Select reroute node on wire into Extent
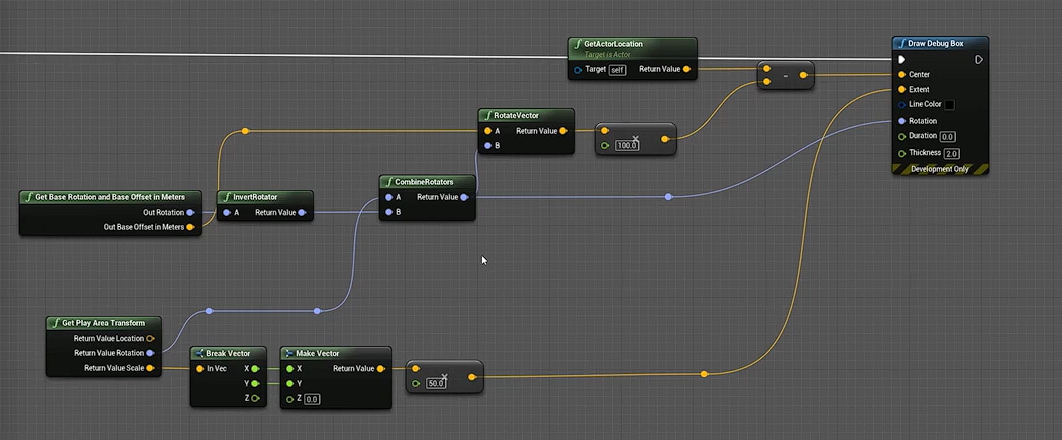 tap(704, 374)
